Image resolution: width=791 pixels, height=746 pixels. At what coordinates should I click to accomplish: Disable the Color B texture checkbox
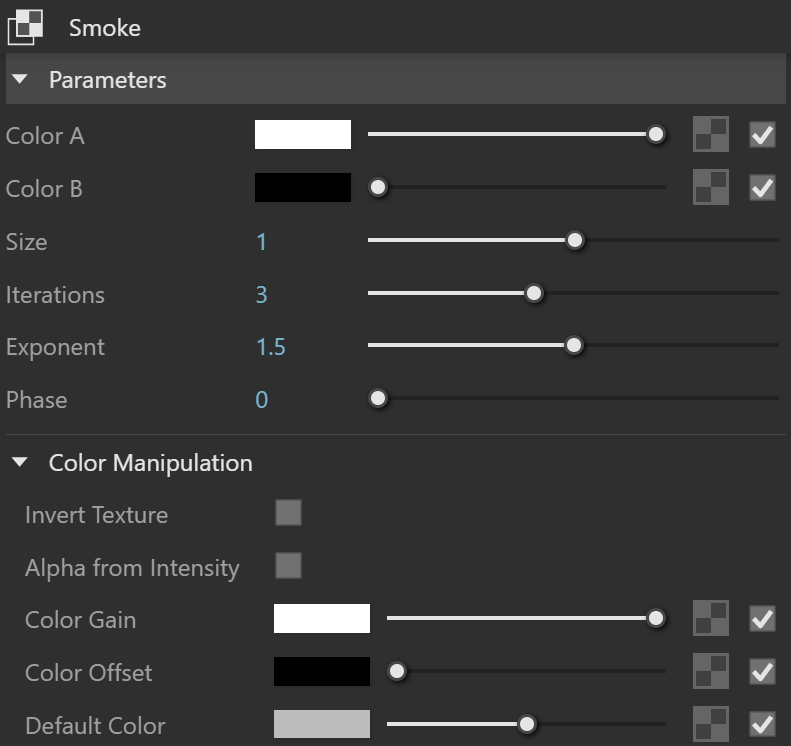762,188
